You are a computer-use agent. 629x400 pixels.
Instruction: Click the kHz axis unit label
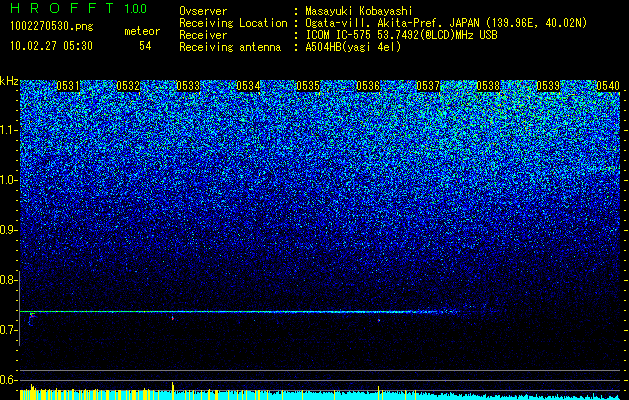coord(9,81)
